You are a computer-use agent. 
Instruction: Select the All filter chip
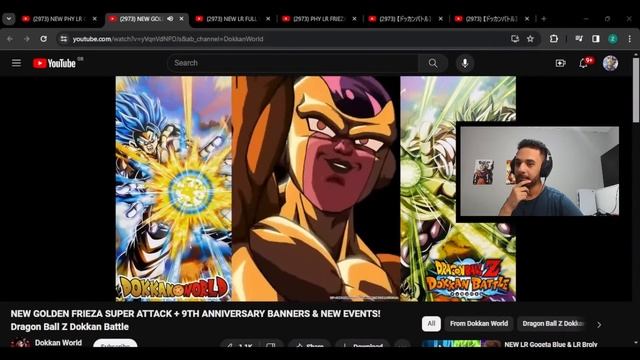point(431,324)
